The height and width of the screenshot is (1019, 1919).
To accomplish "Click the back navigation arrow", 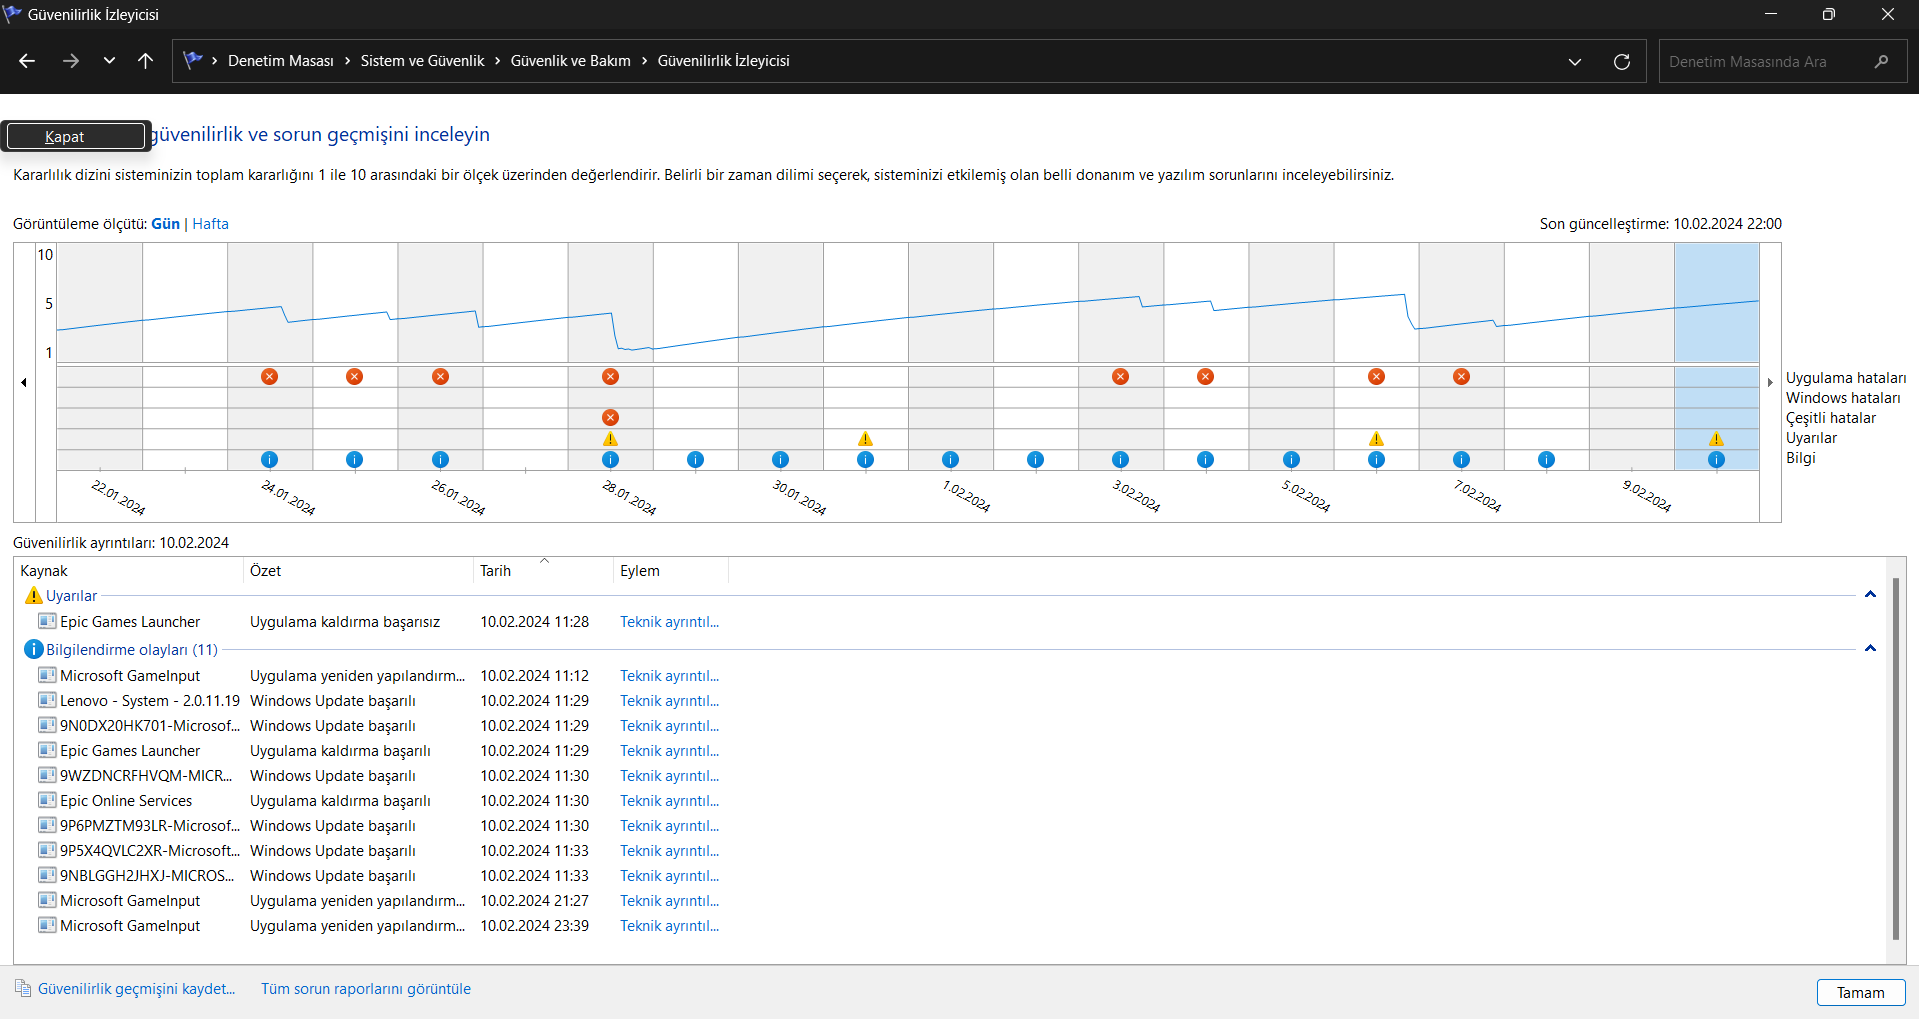I will click(x=27, y=61).
